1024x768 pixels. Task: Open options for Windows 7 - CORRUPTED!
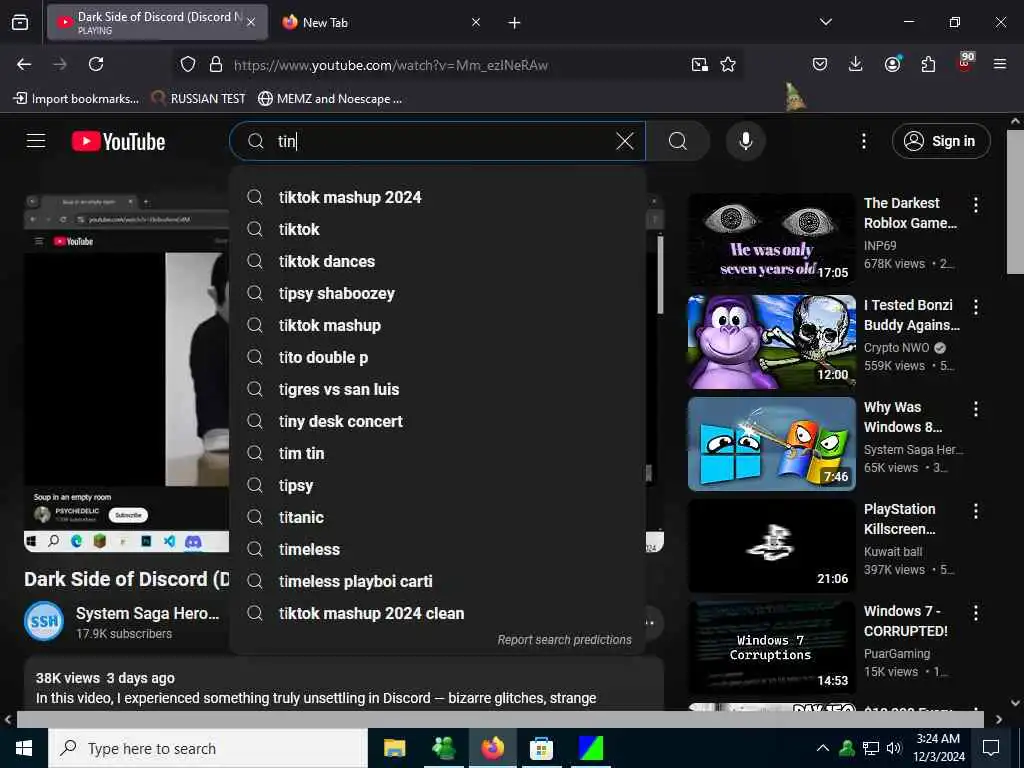tap(976, 613)
